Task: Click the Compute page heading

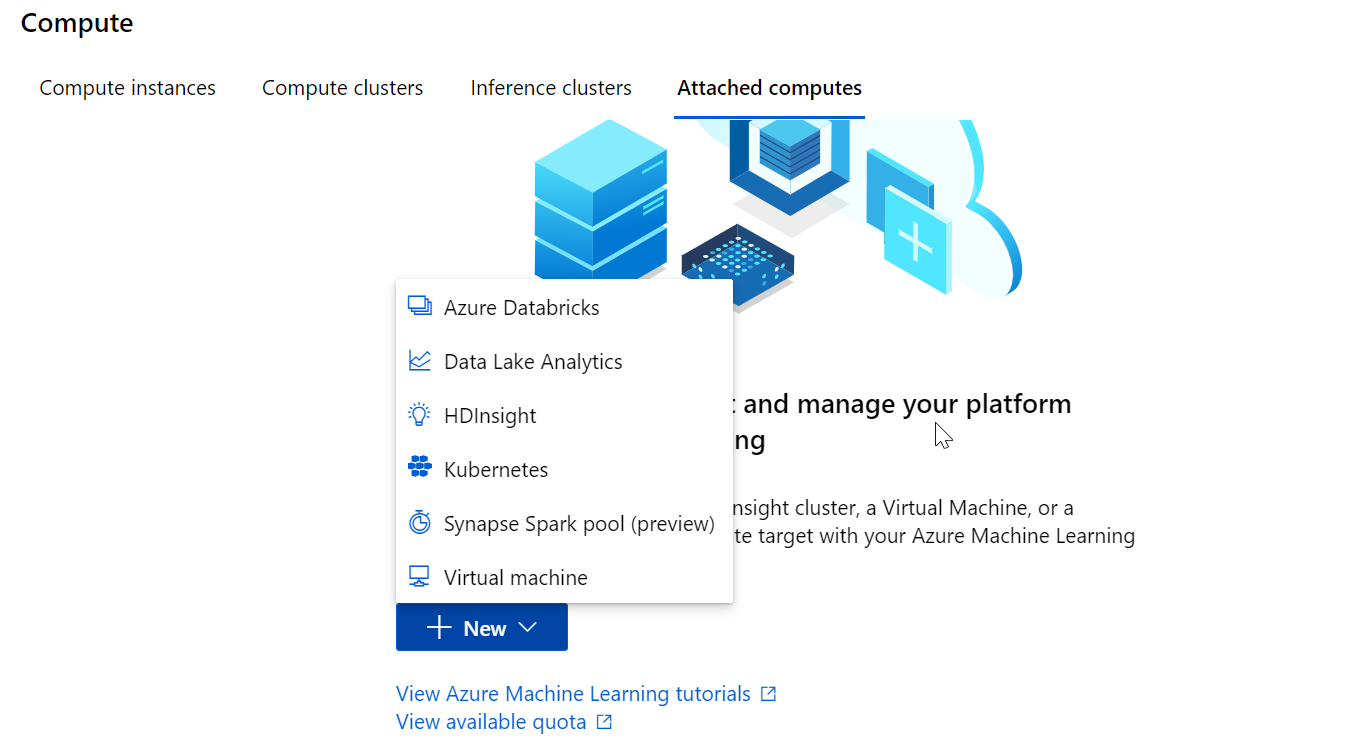Action: point(77,23)
